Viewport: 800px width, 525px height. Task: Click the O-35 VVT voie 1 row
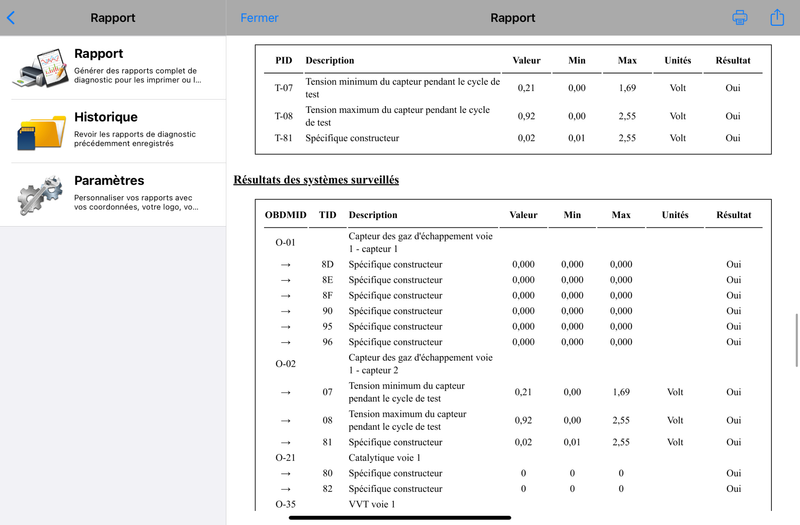tap(513, 504)
